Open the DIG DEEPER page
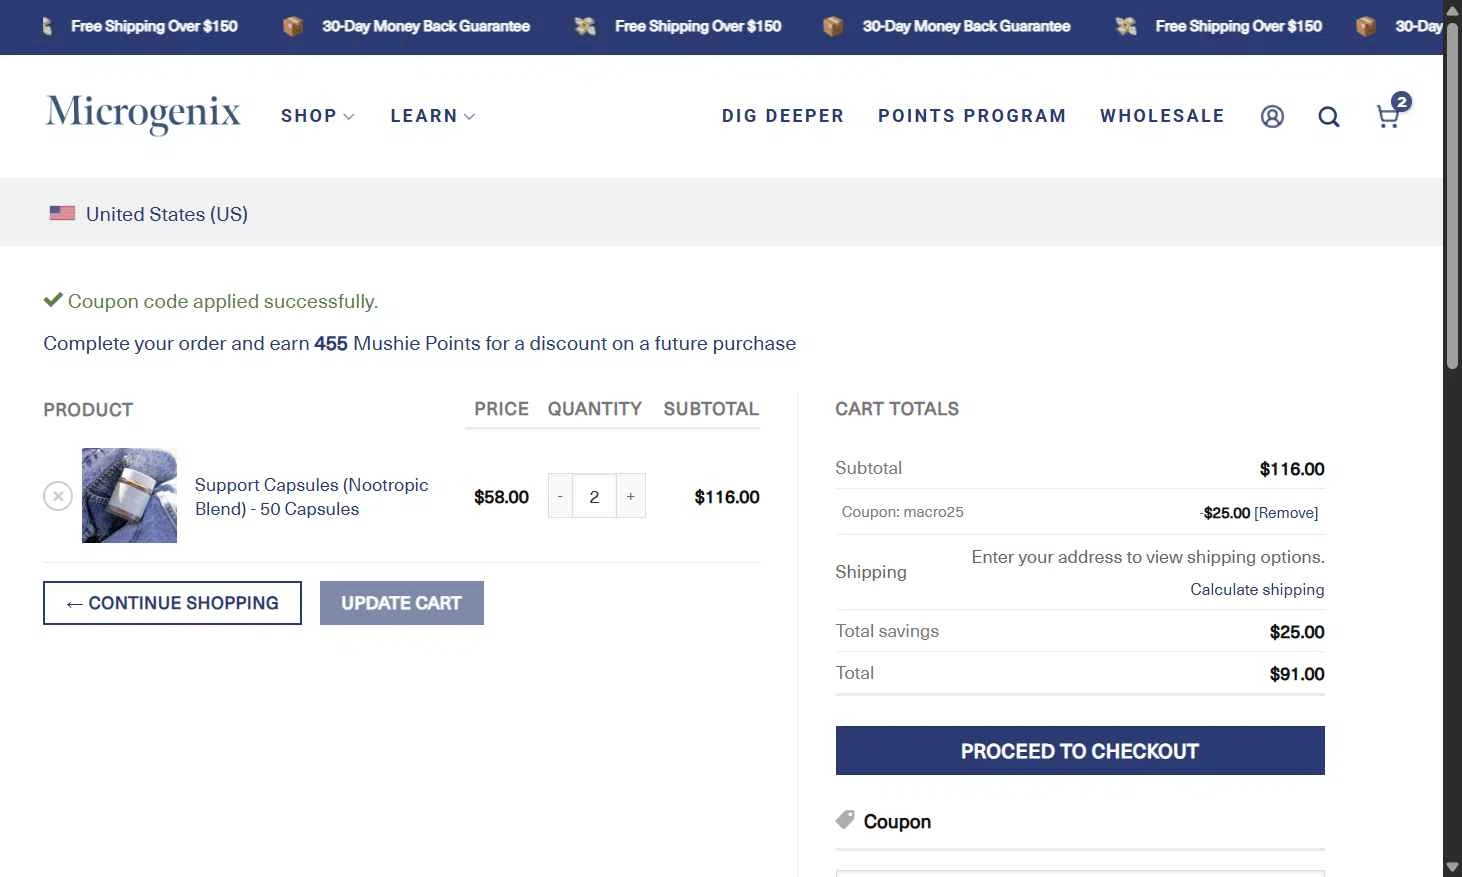Image resolution: width=1462 pixels, height=877 pixels. click(783, 116)
